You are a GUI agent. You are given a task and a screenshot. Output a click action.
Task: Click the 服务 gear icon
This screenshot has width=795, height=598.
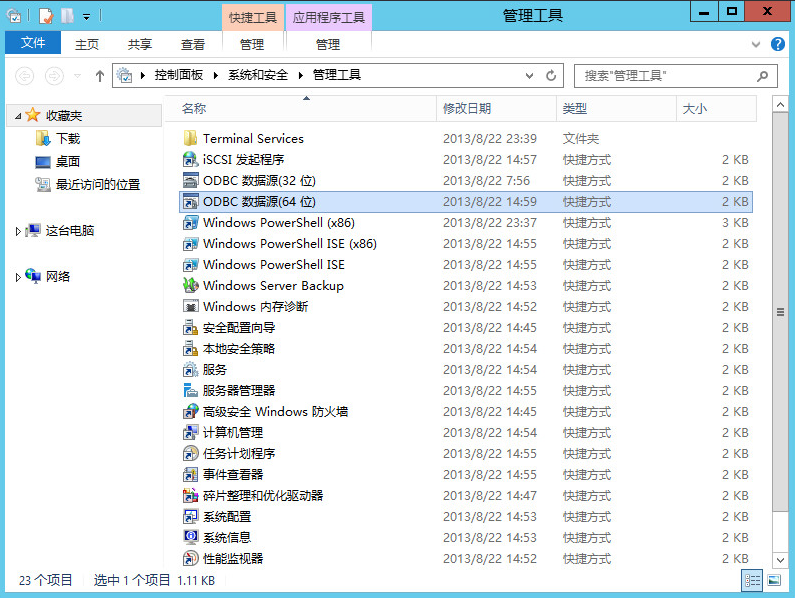click(x=191, y=370)
